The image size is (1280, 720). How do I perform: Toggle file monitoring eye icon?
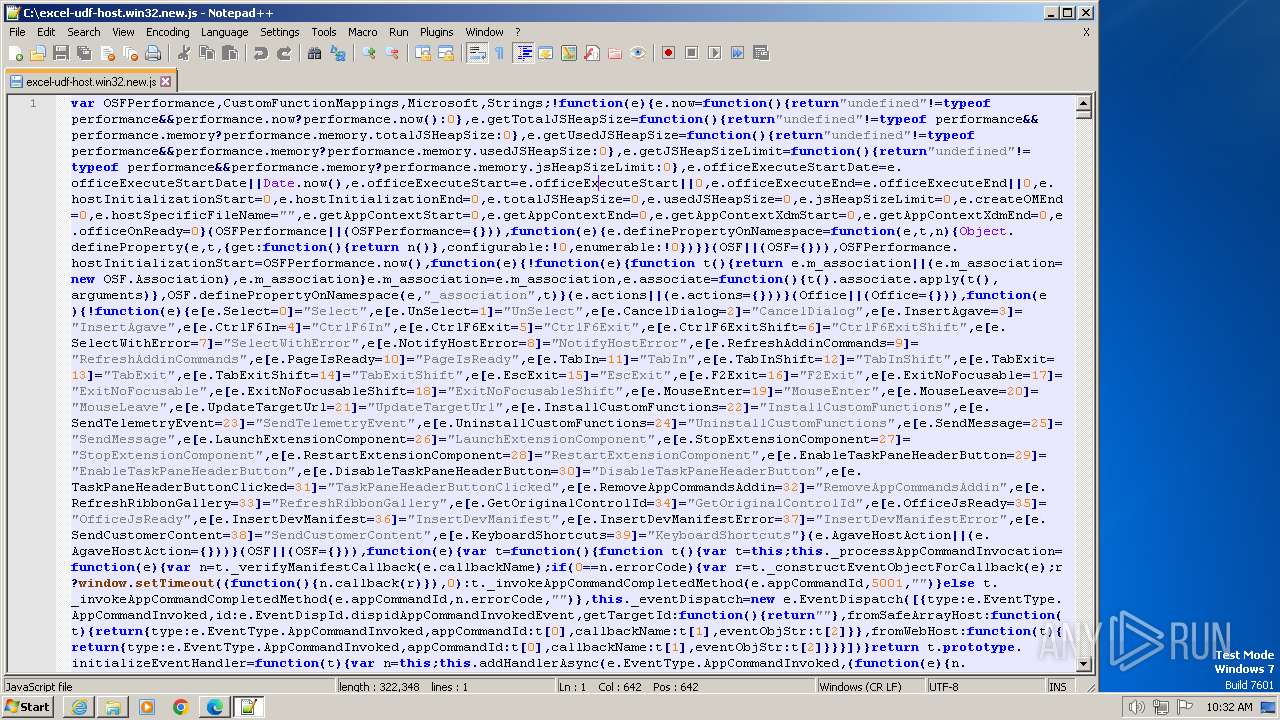coord(638,53)
